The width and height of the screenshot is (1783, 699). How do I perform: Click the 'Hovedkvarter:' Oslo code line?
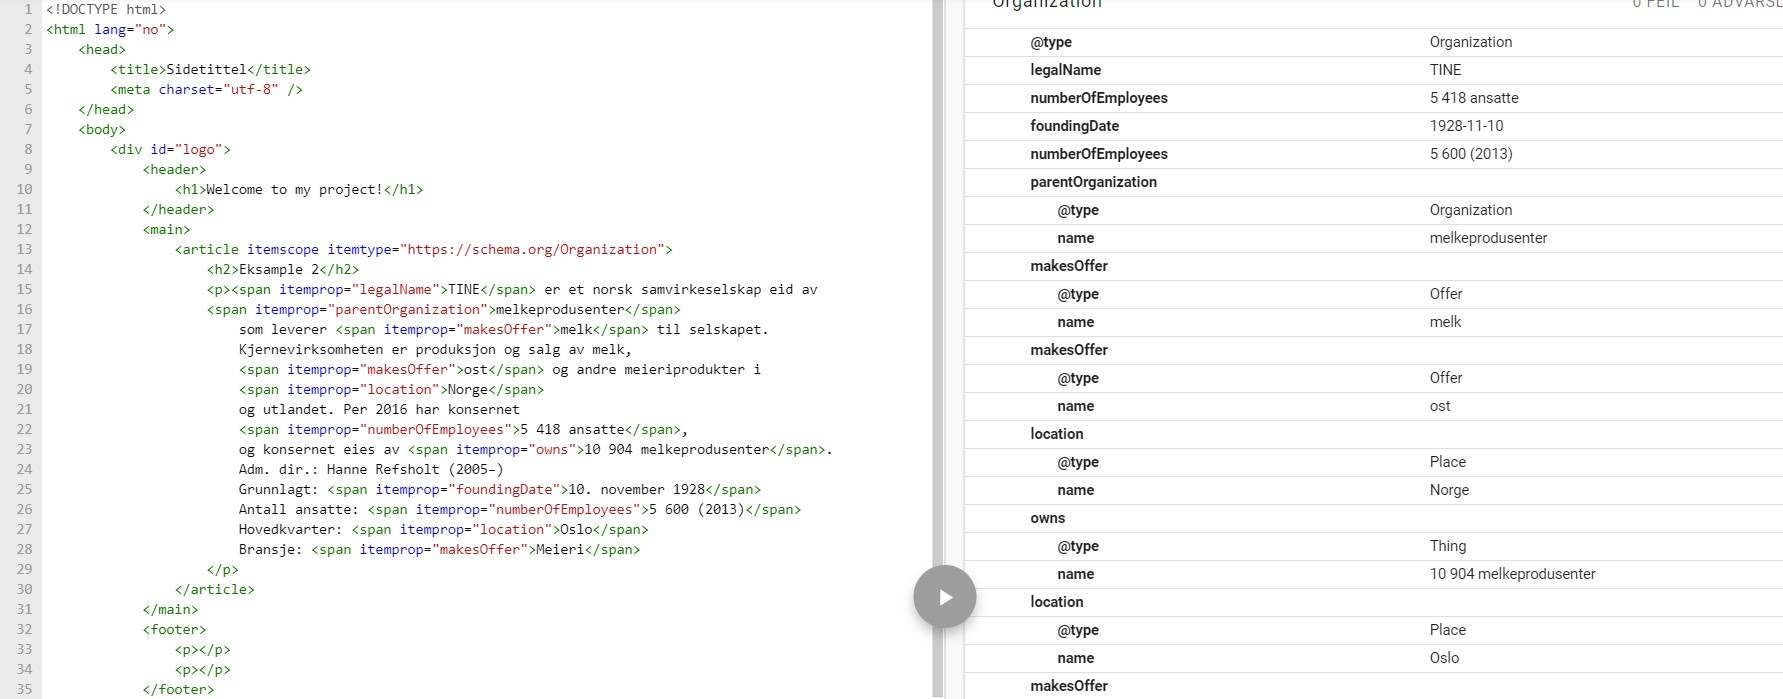click(444, 529)
